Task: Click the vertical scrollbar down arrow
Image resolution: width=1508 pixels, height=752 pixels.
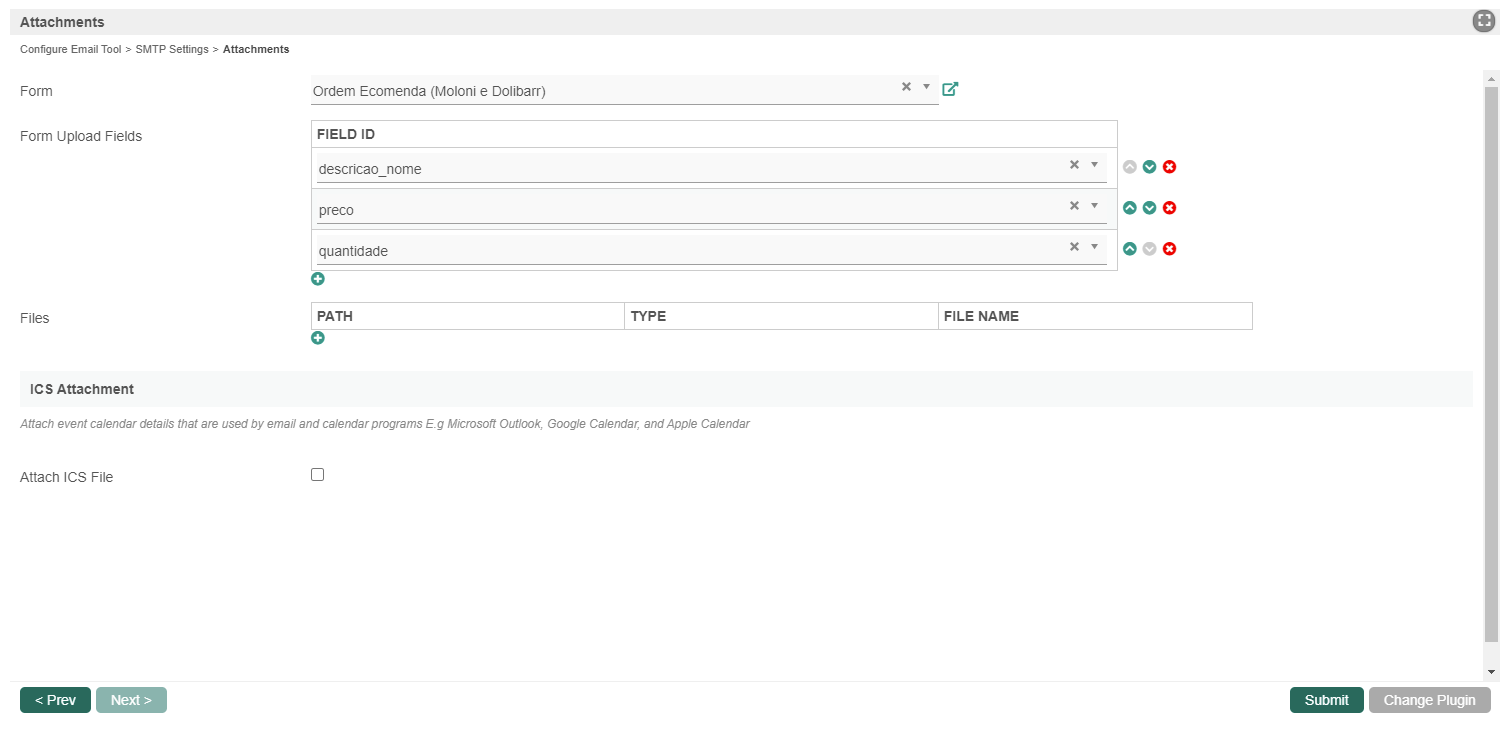Action: [x=1491, y=672]
